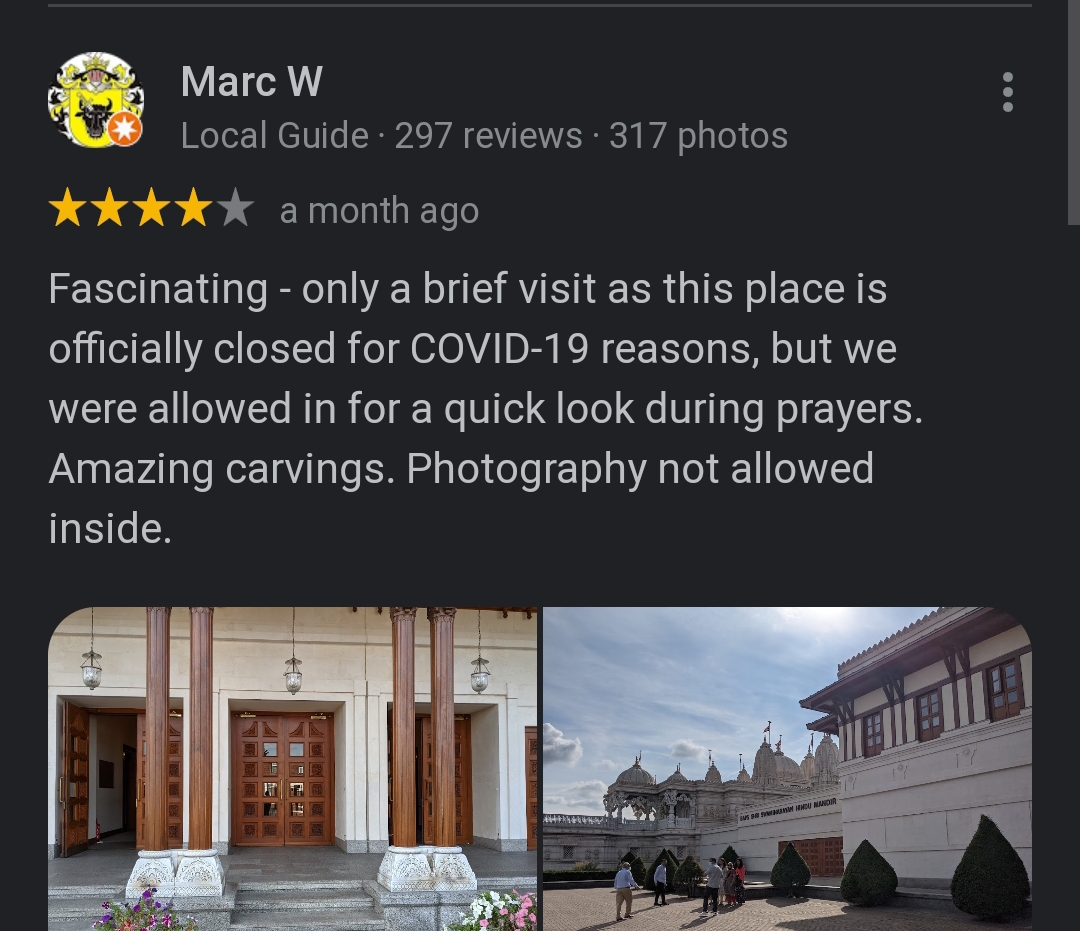This screenshot has height=931, width=1080.
Task: Select the second yellow rating star
Action: tap(110, 209)
